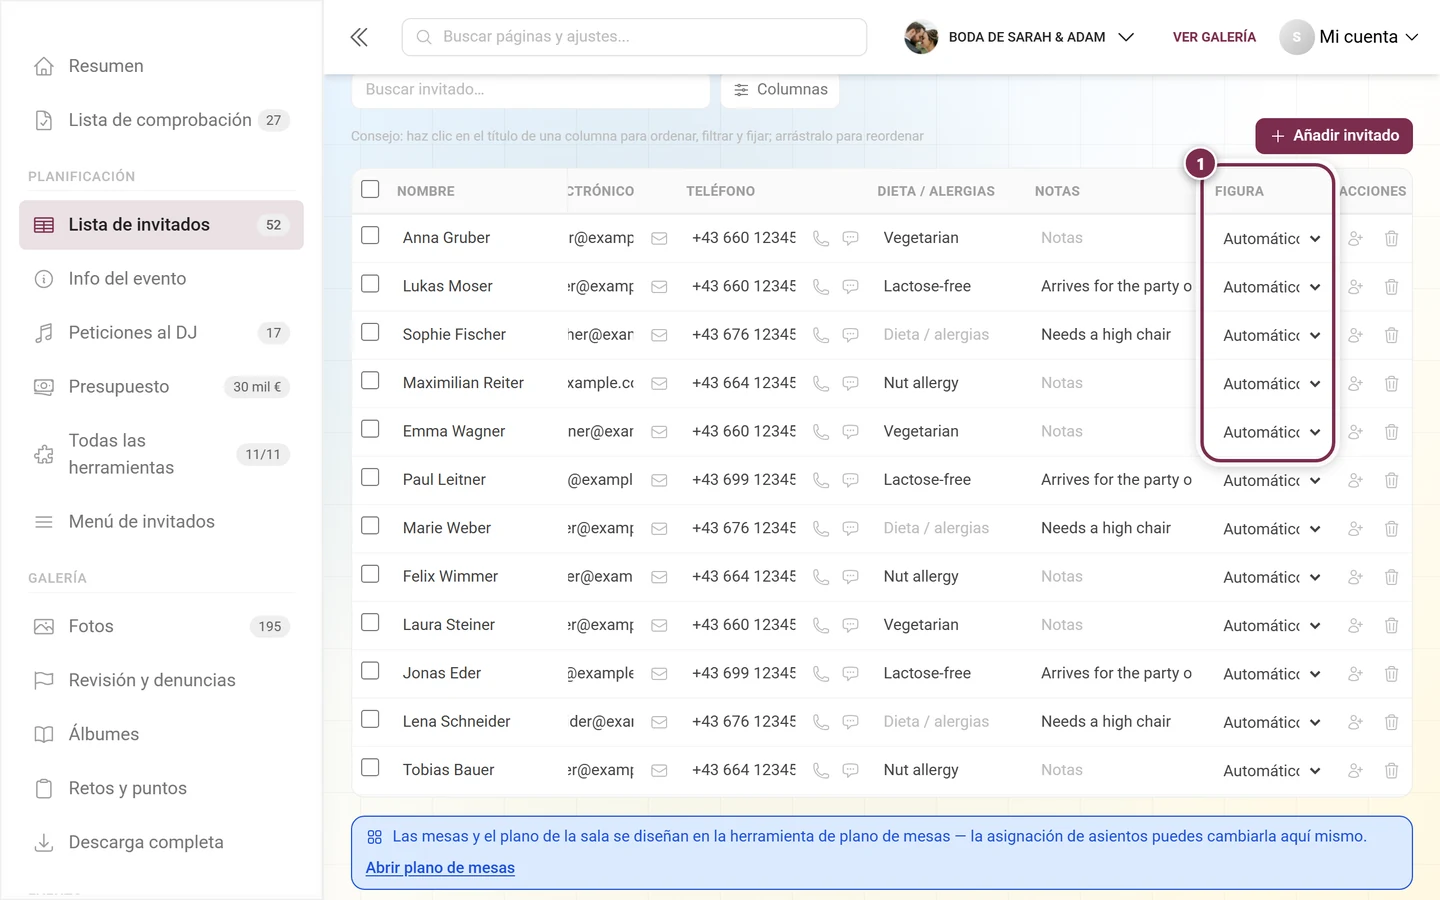1440x900 pixels.
Task: Tick checkbox next to Paul Leitner
Action: click(x=370, y=477)
